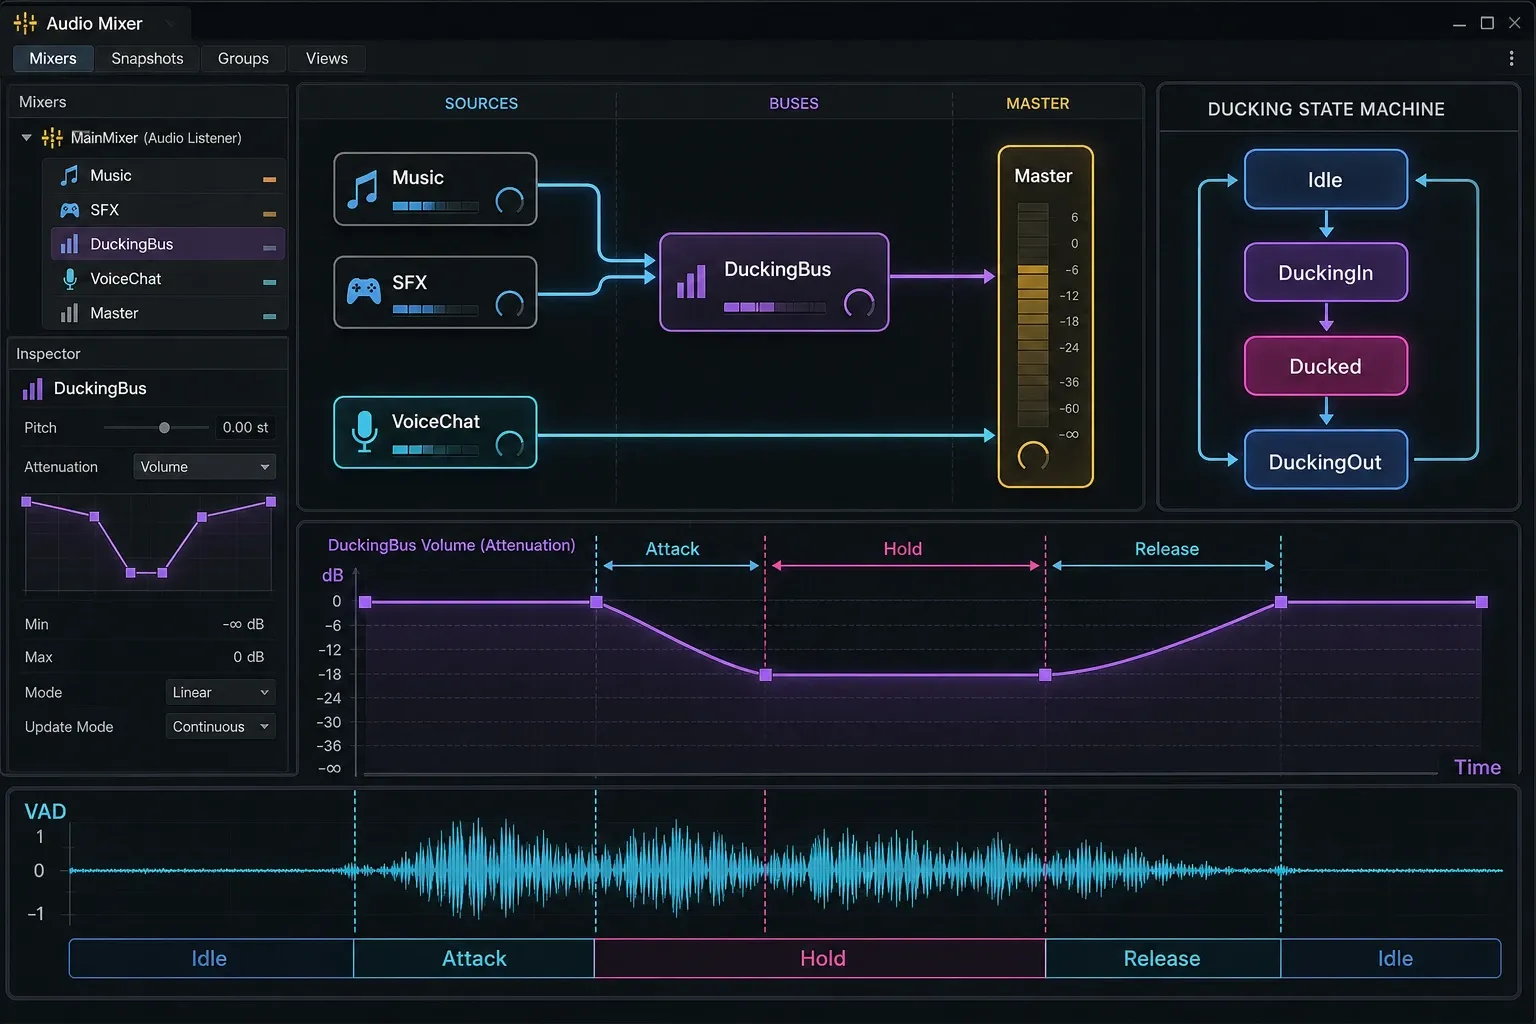Click the circular knob on Master node
The height and width of the screenshot is (1024, 1536).
pos(1033,456)
